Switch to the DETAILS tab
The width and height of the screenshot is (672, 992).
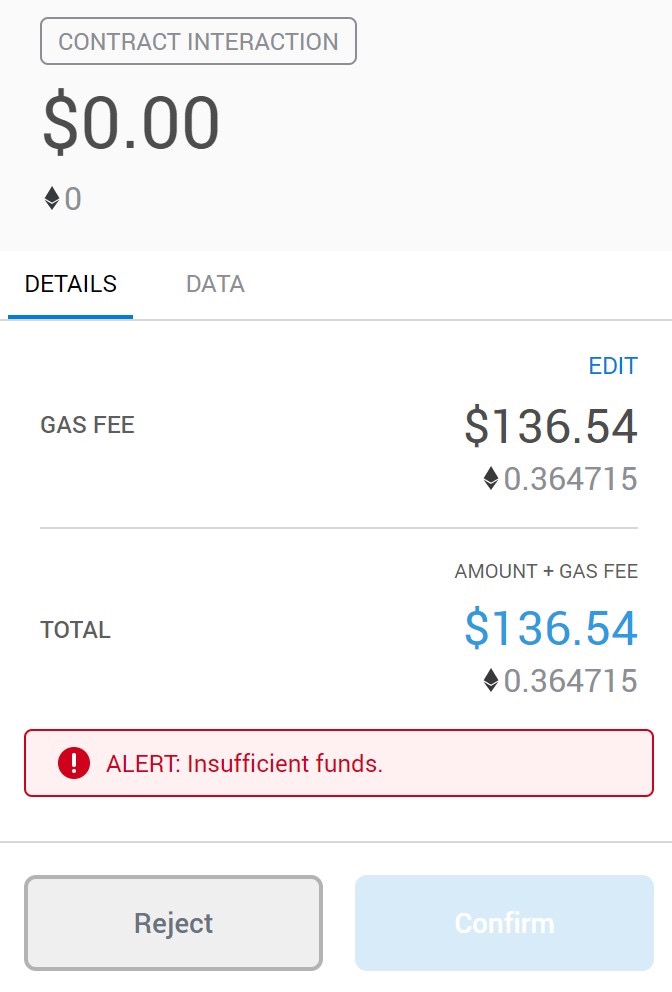[x=70, y=284]
